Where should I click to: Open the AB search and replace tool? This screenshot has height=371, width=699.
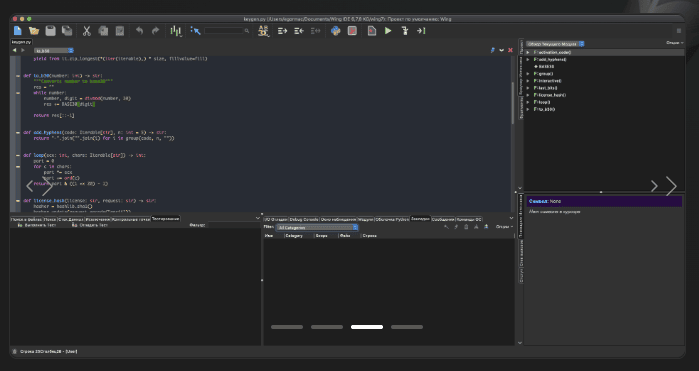[x=263, y=31]
